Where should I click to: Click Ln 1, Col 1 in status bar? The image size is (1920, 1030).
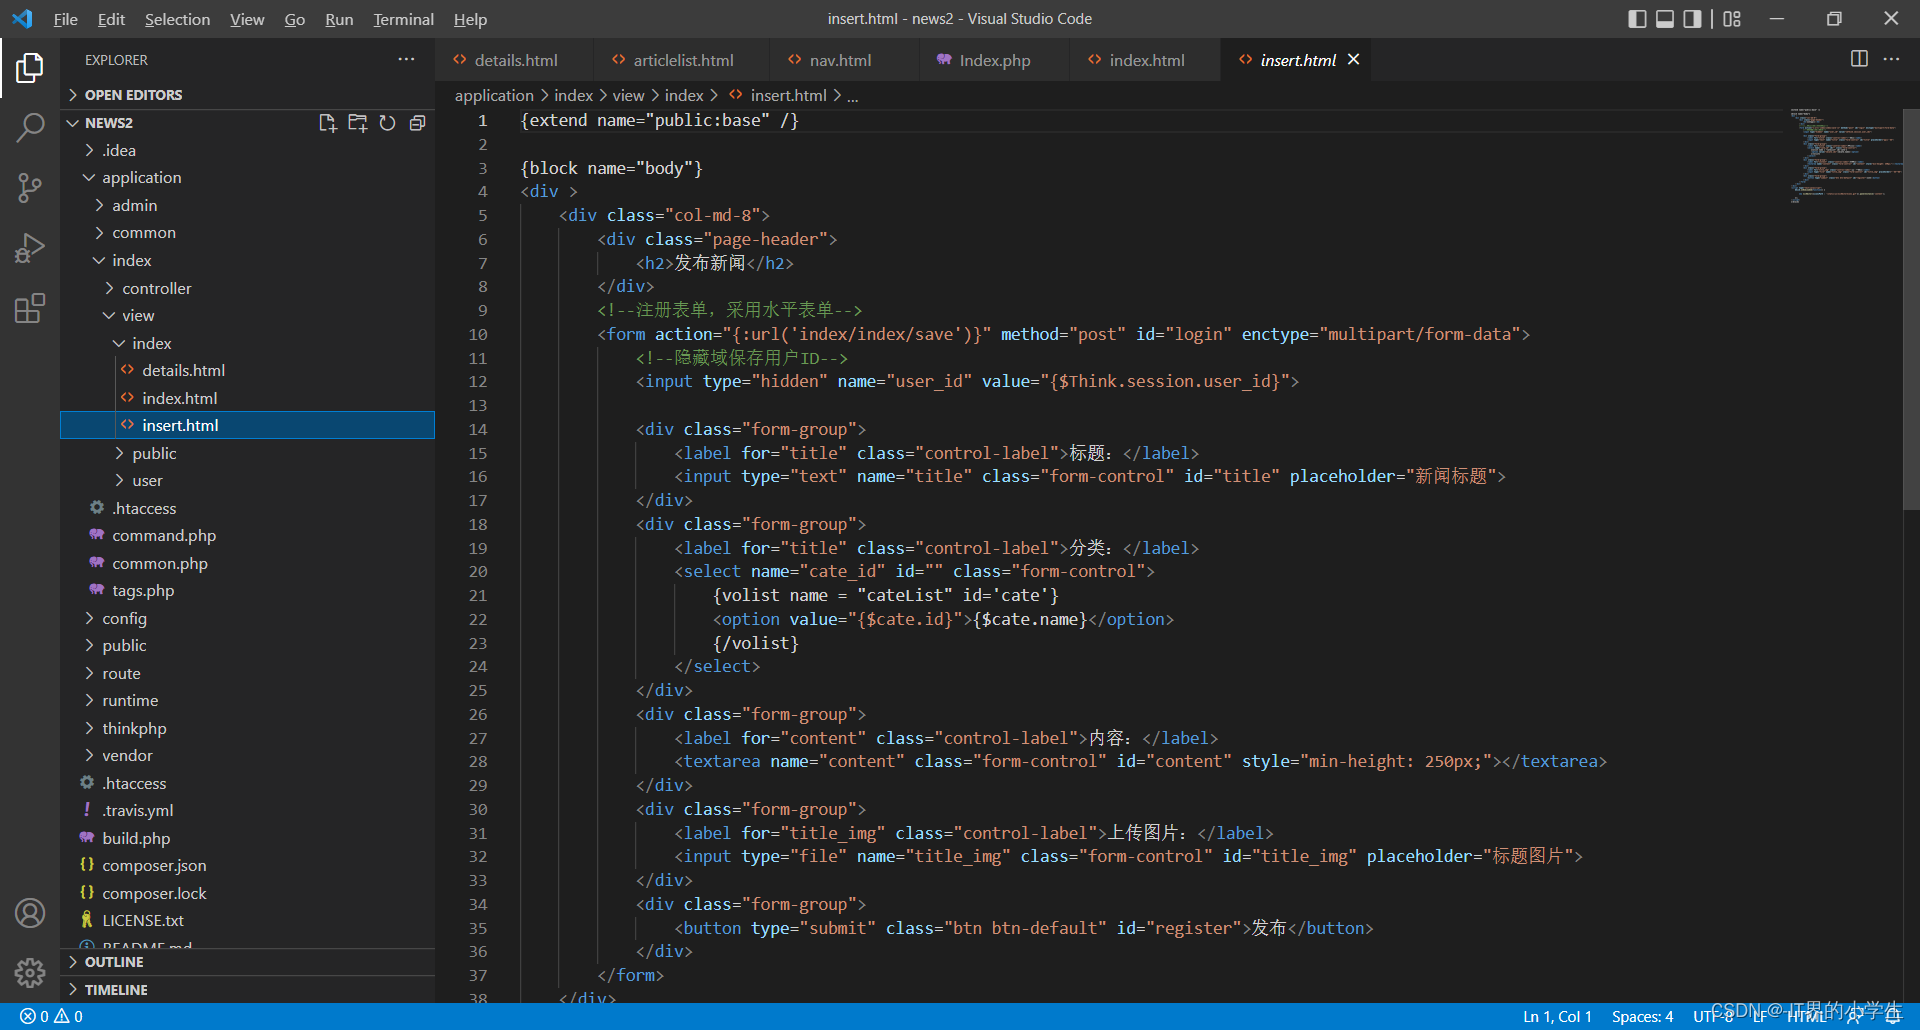coord(1557,1016)
